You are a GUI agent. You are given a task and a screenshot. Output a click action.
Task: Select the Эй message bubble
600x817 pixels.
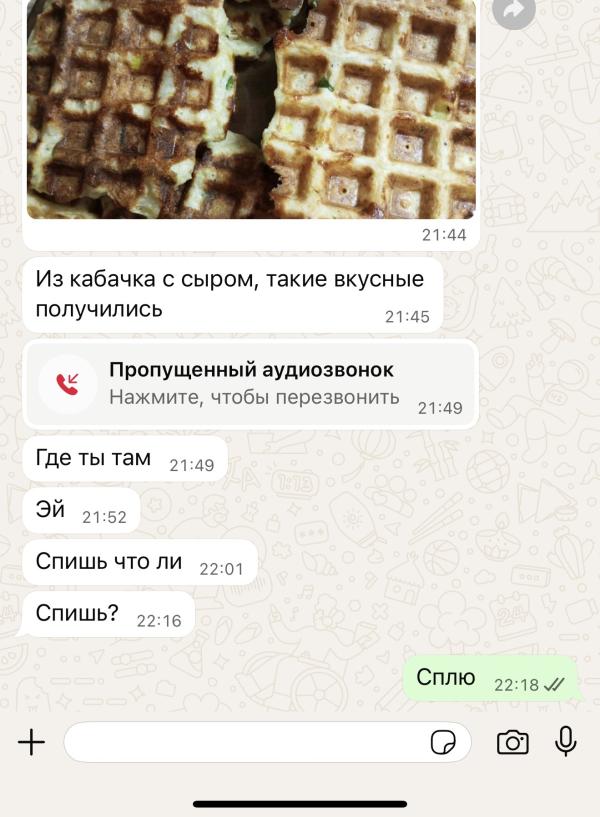[81, 511]
